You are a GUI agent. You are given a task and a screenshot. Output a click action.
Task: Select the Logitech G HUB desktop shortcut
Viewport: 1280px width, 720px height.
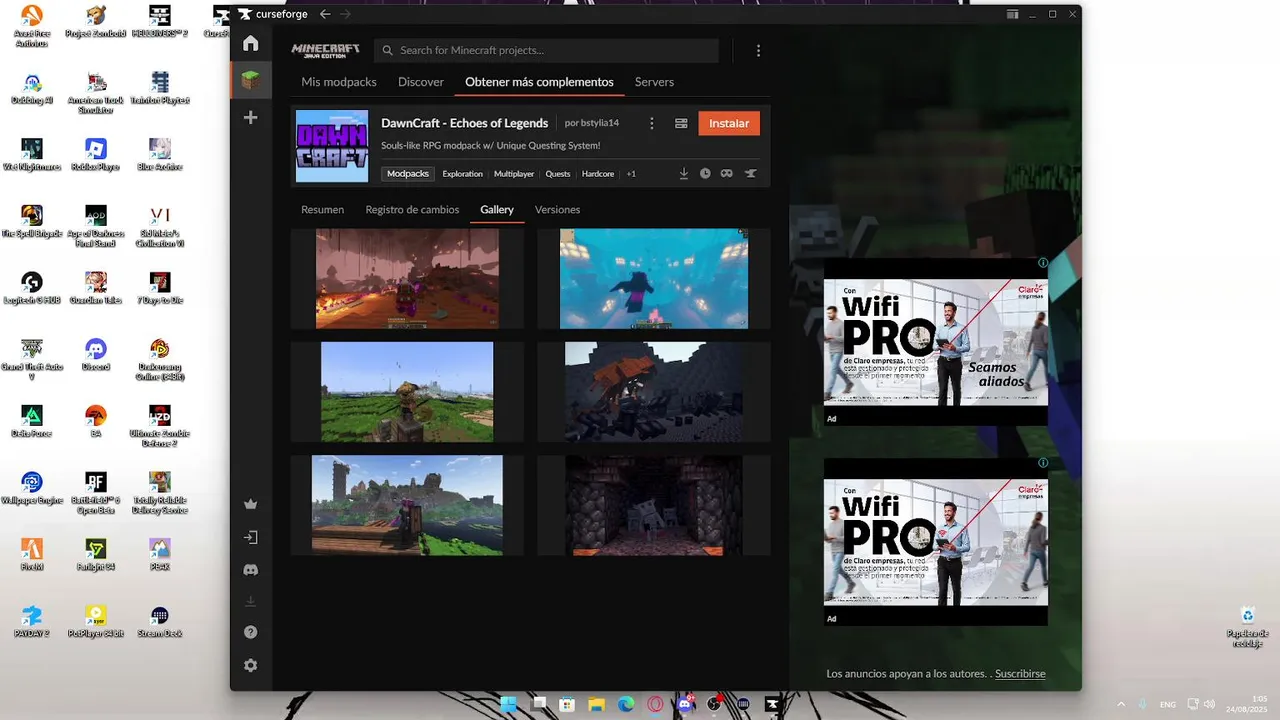tap(31, 287)
